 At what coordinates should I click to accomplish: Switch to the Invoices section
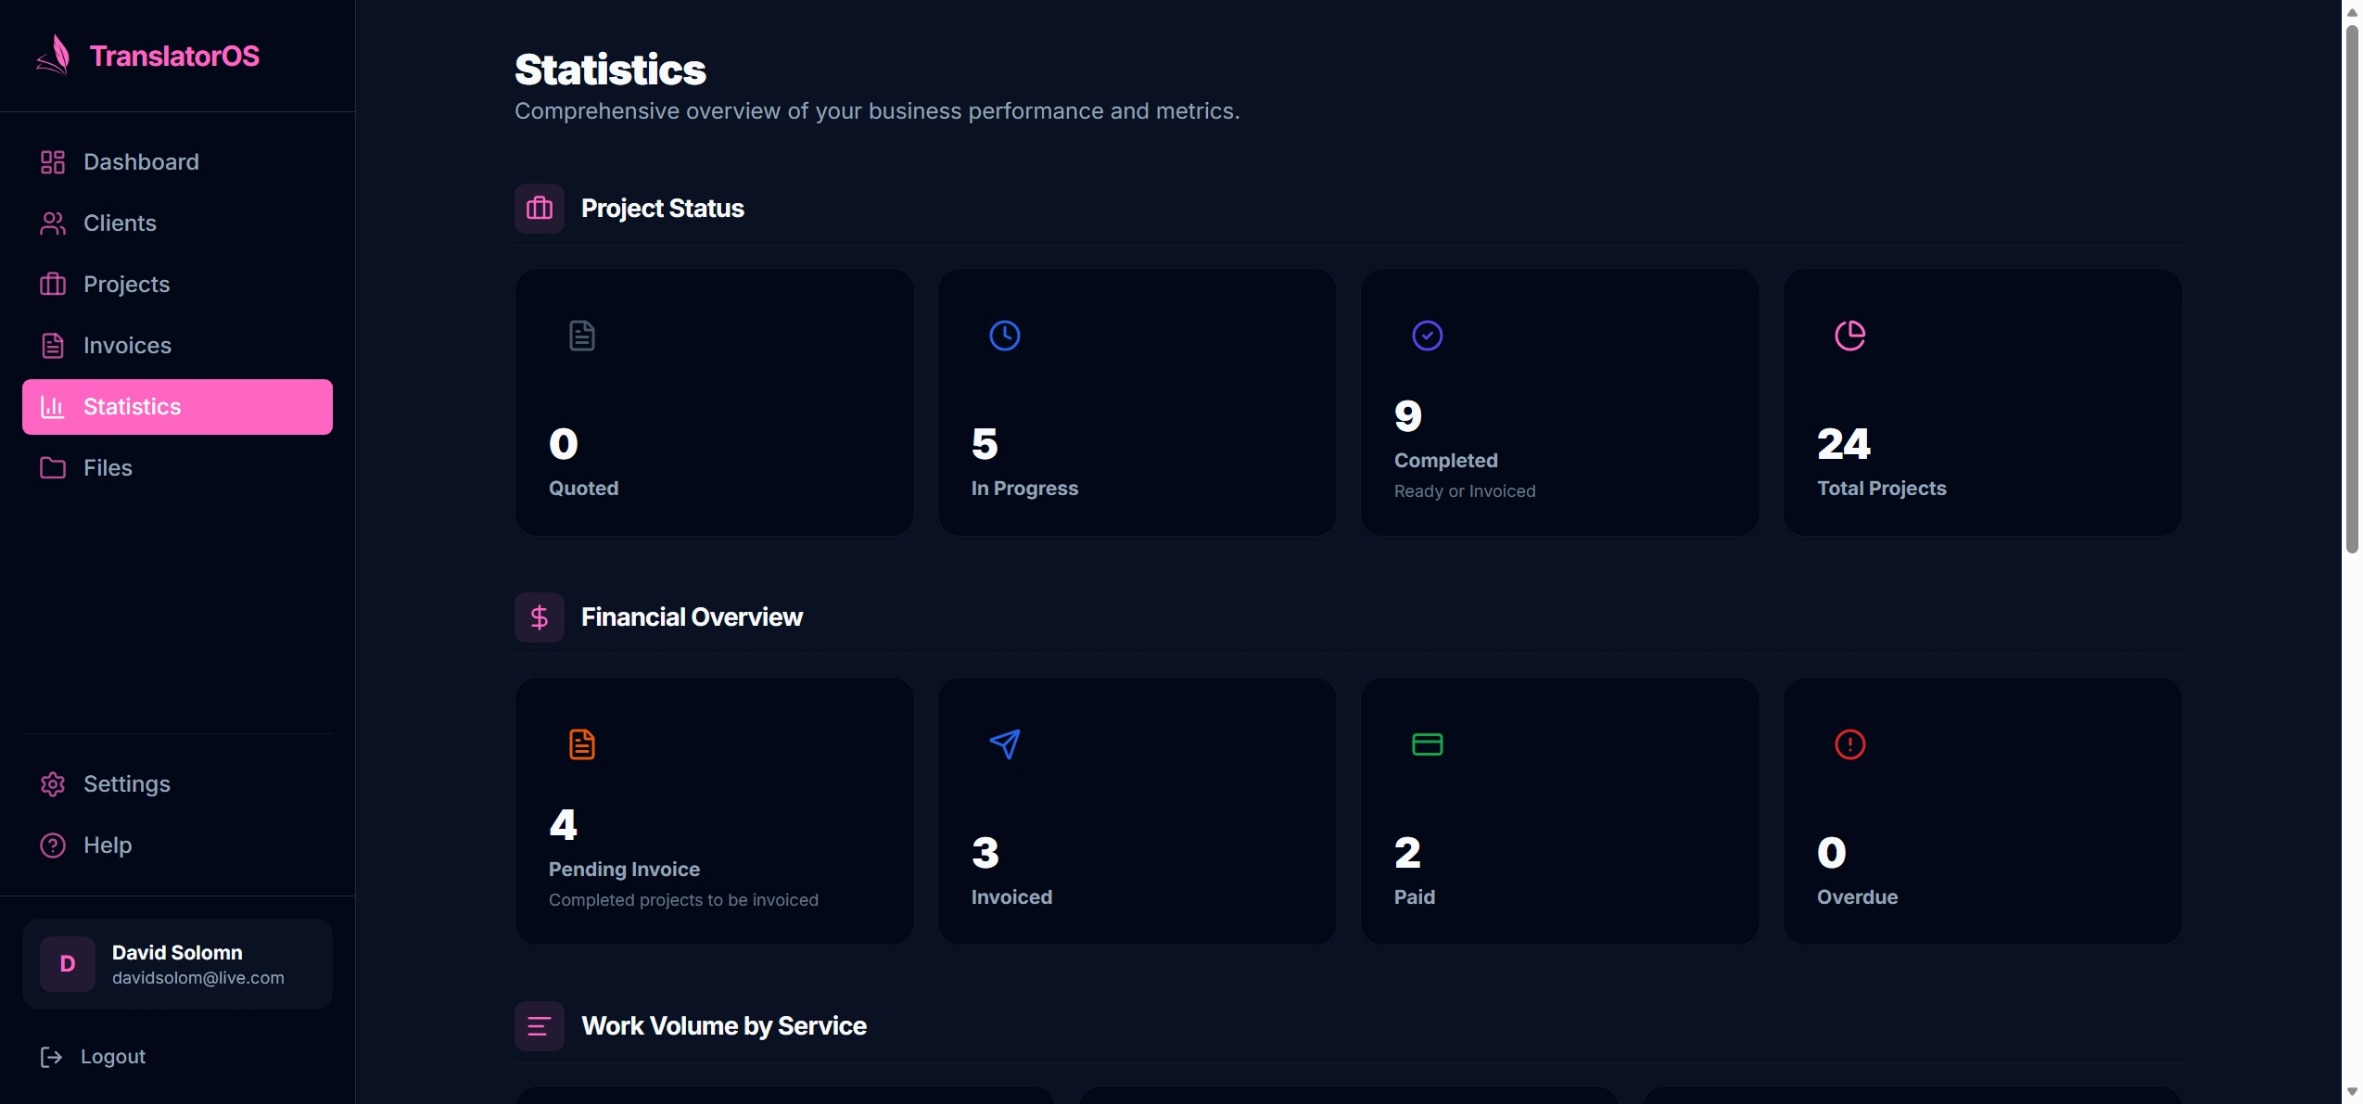pyautogui.click(x=128, y=346)
